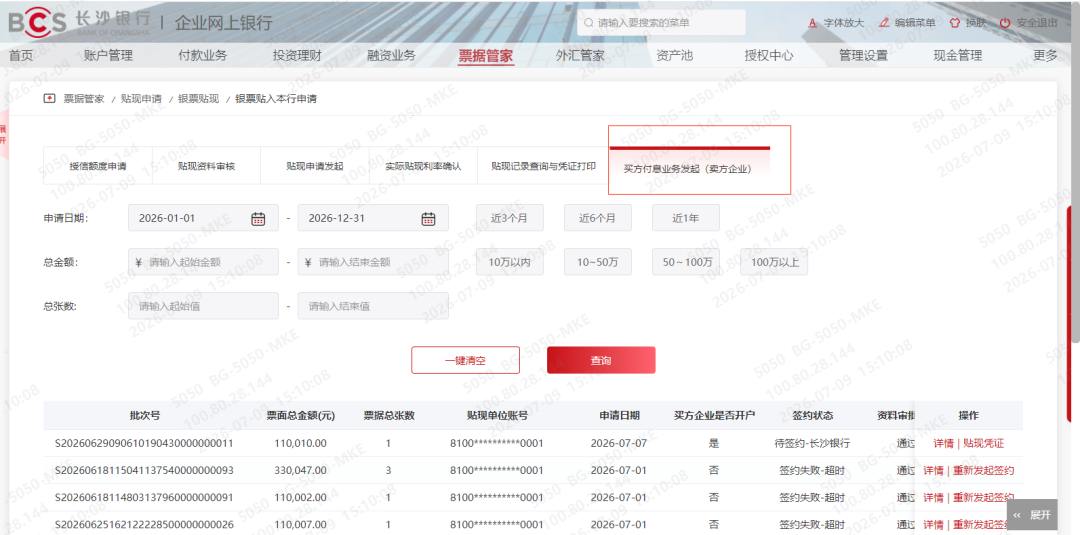
Task: Select the 10~50万 amount filter
Action: (x=598, y=262)
